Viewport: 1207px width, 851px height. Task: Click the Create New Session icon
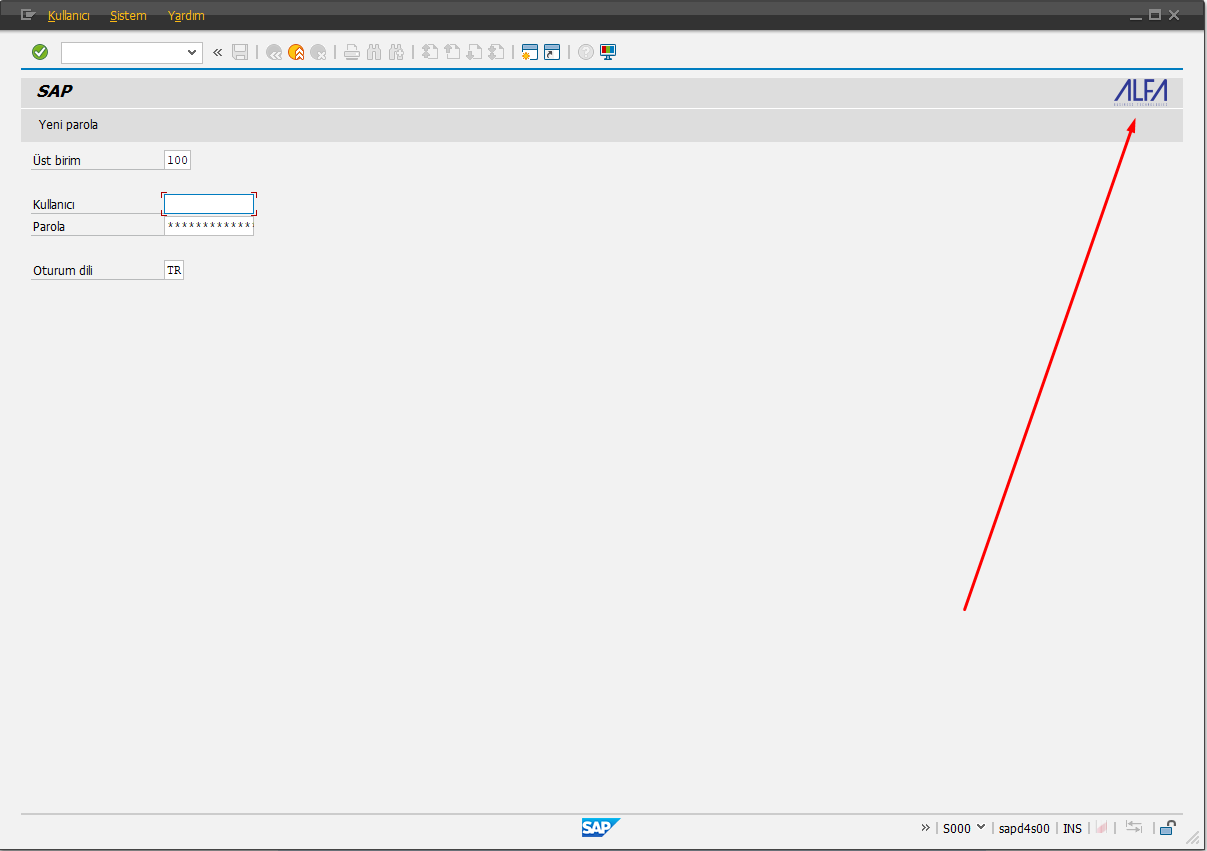tap(530, 52)
